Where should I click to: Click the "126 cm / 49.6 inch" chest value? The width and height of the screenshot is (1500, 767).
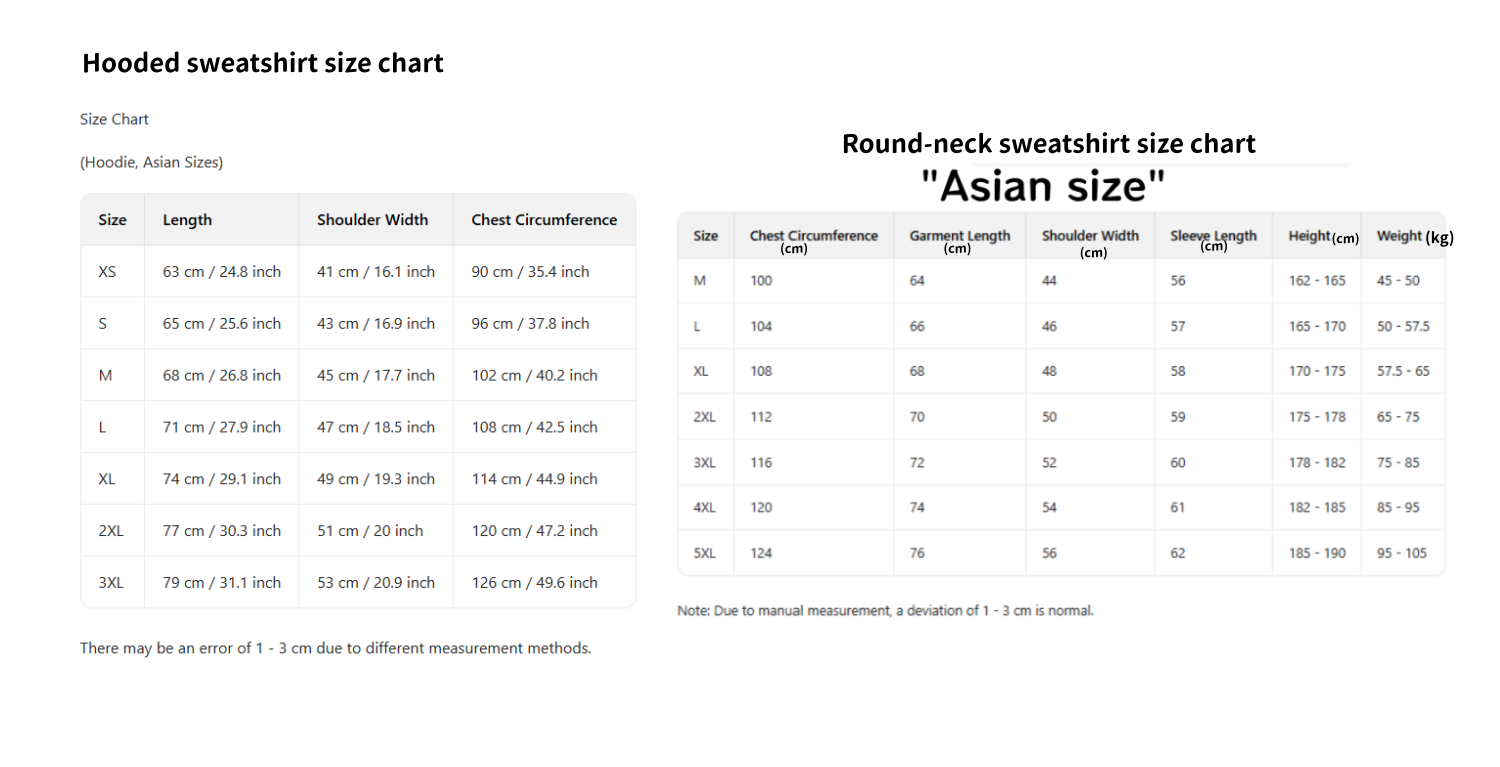coord(534,583)
